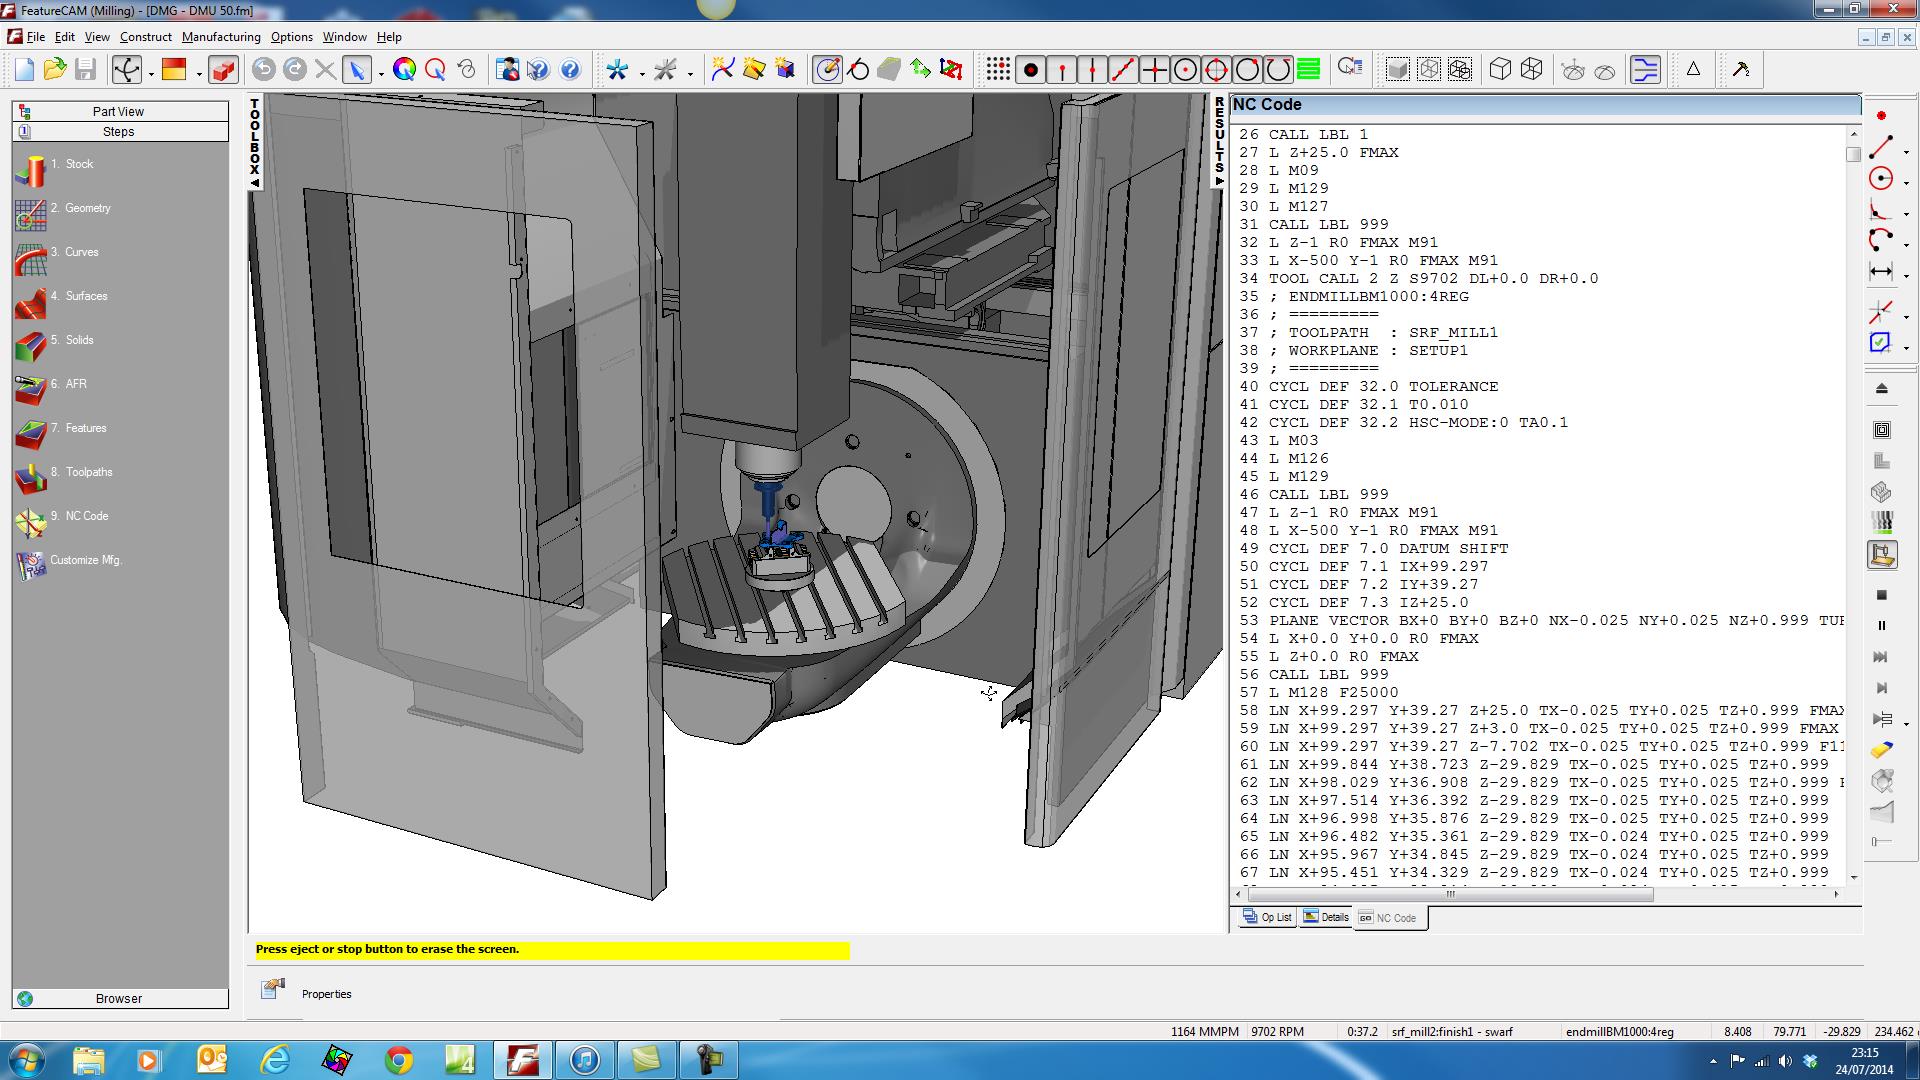Click the Part View button
The image size is (1920, 1080).
(119, 112)
